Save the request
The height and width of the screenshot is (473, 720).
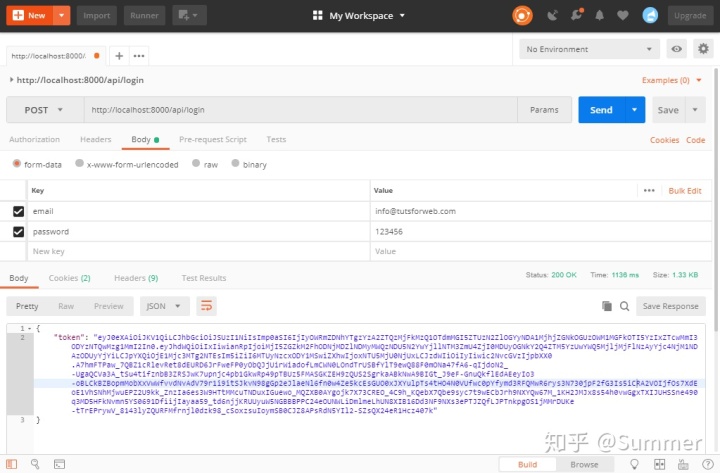(668, 110)
